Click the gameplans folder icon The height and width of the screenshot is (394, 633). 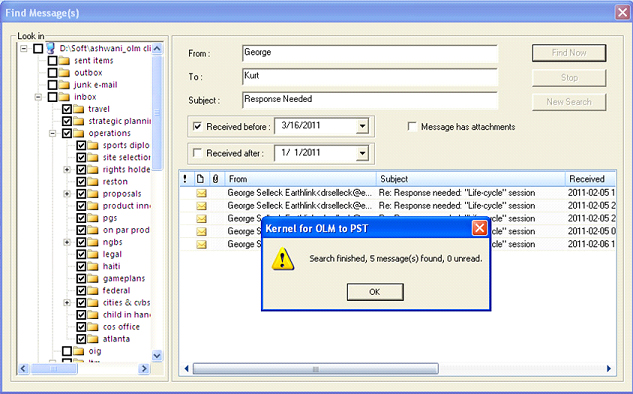click(93, 279)
